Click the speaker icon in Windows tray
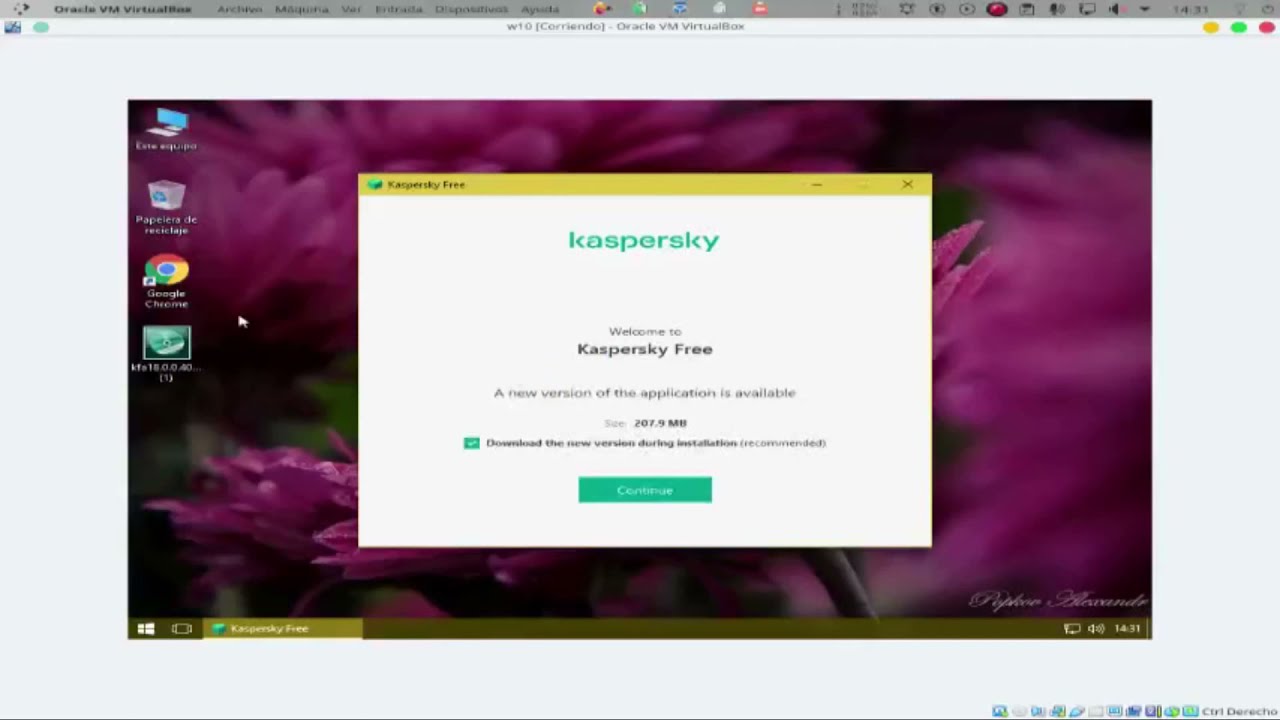 pos(1096,628)
